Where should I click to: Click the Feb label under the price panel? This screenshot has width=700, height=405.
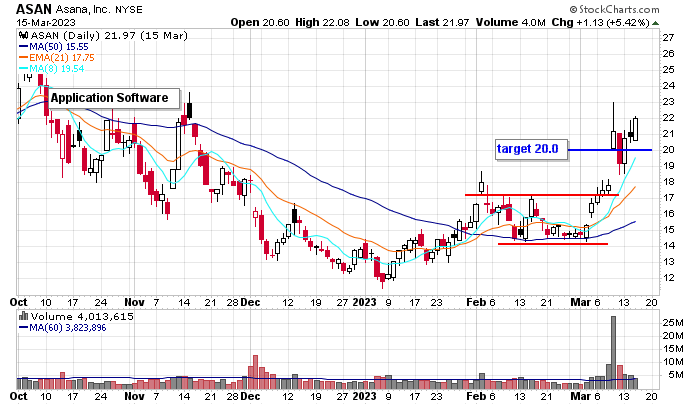476,302
